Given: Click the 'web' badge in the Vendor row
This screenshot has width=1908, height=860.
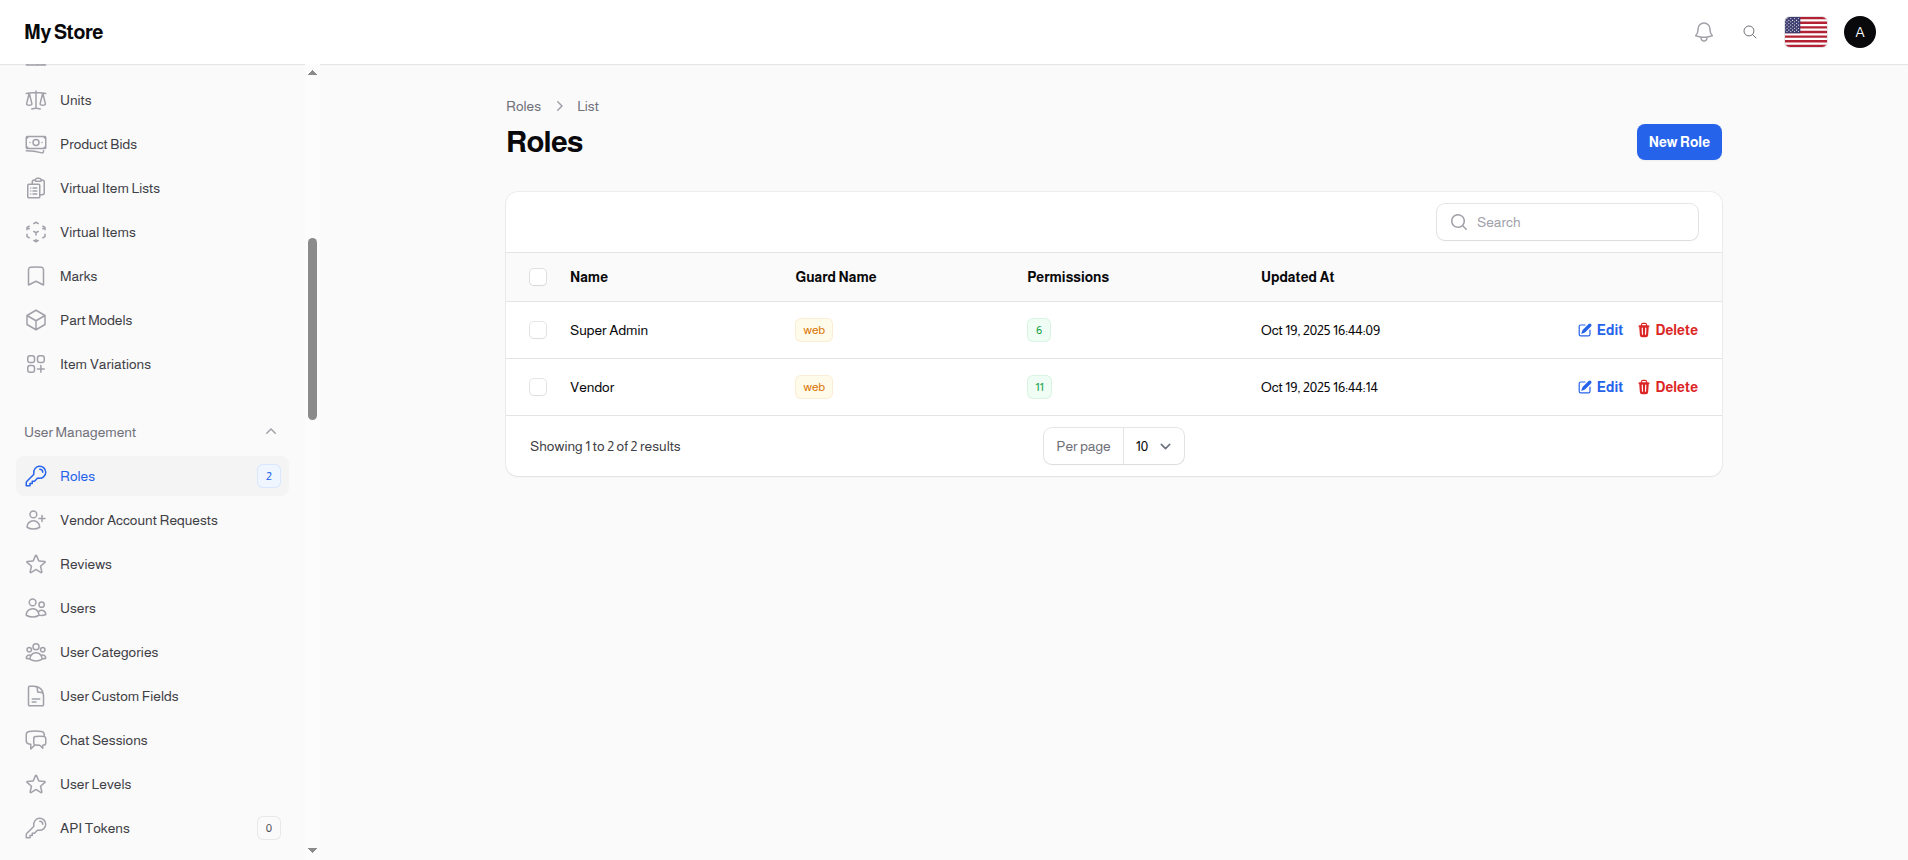Looking at the screenshot, I should pyautogui.click(x=814, y=387).
